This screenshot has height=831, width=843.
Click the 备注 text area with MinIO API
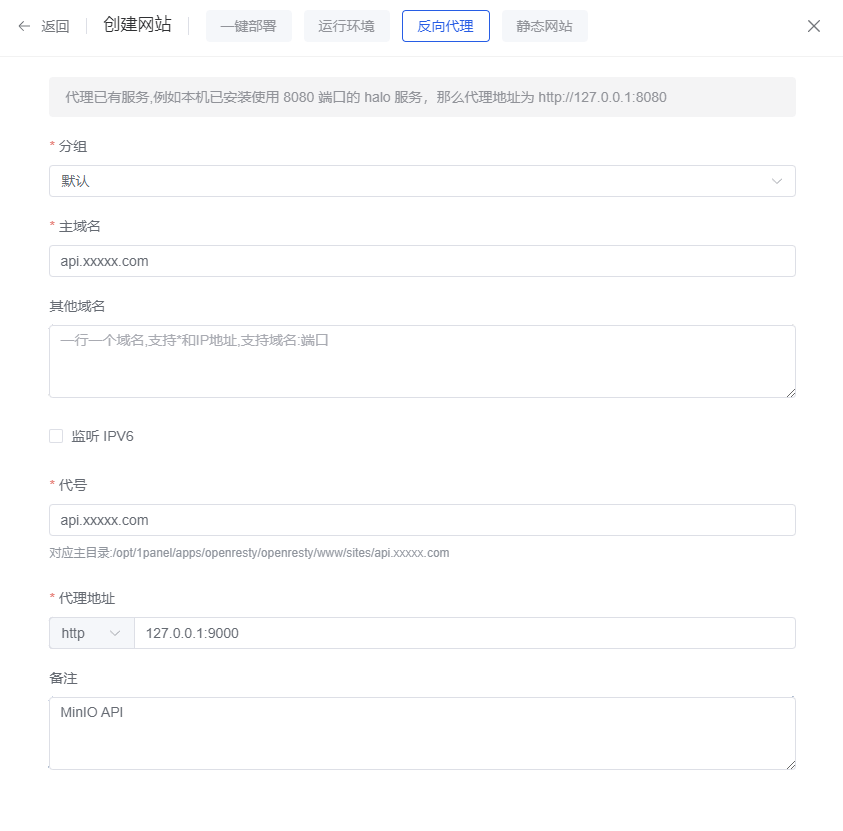pos(422,733)
